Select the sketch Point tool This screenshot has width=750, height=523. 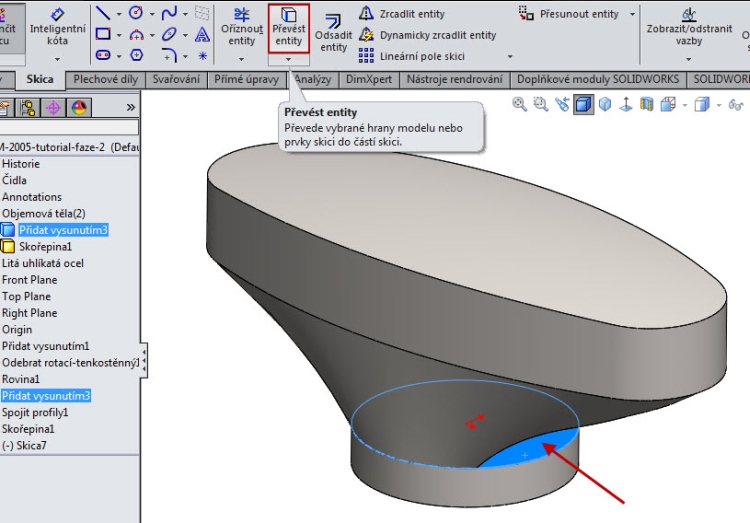[202, 56]
